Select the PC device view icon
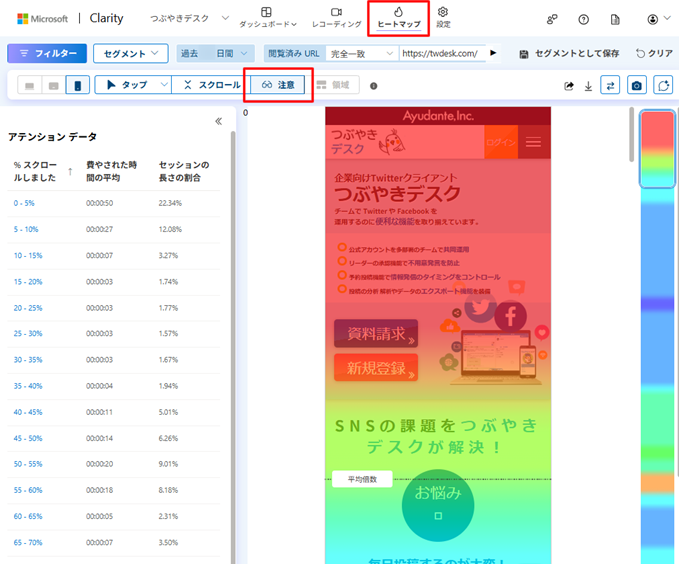Screen dimensions: 679x564 coord(29,85)
